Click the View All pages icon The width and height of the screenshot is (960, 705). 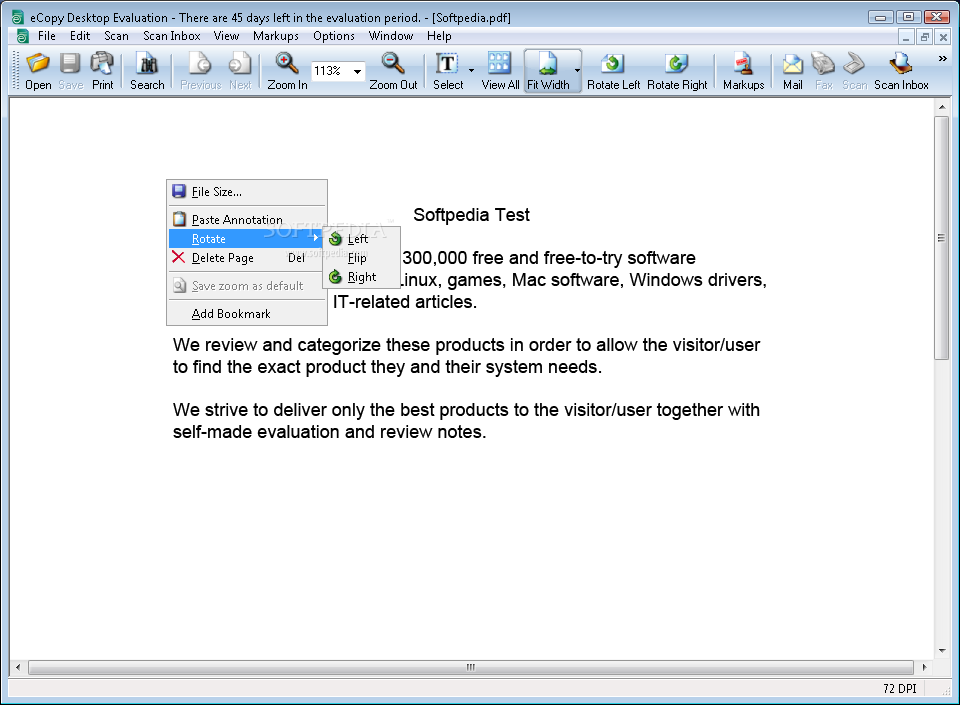tap(500, 71)
